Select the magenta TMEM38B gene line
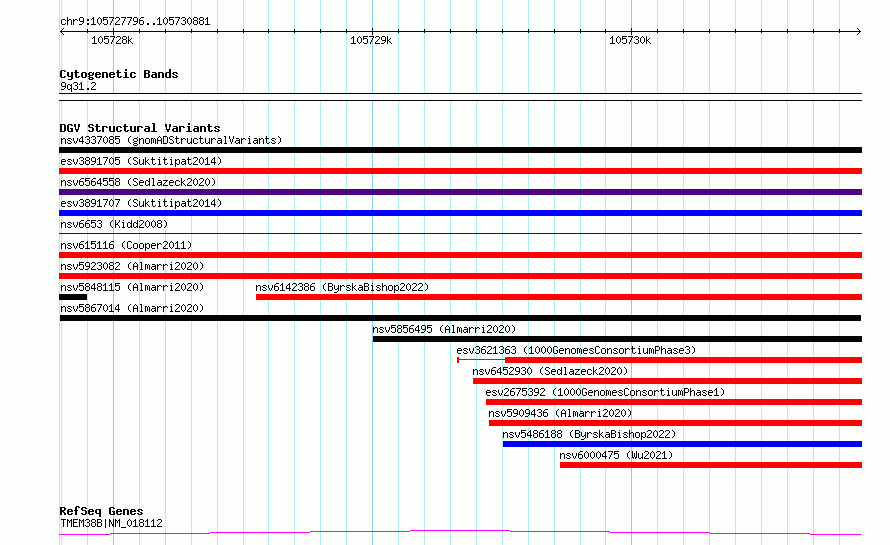This screenshot has height=545, width=890. click(460, 533)
